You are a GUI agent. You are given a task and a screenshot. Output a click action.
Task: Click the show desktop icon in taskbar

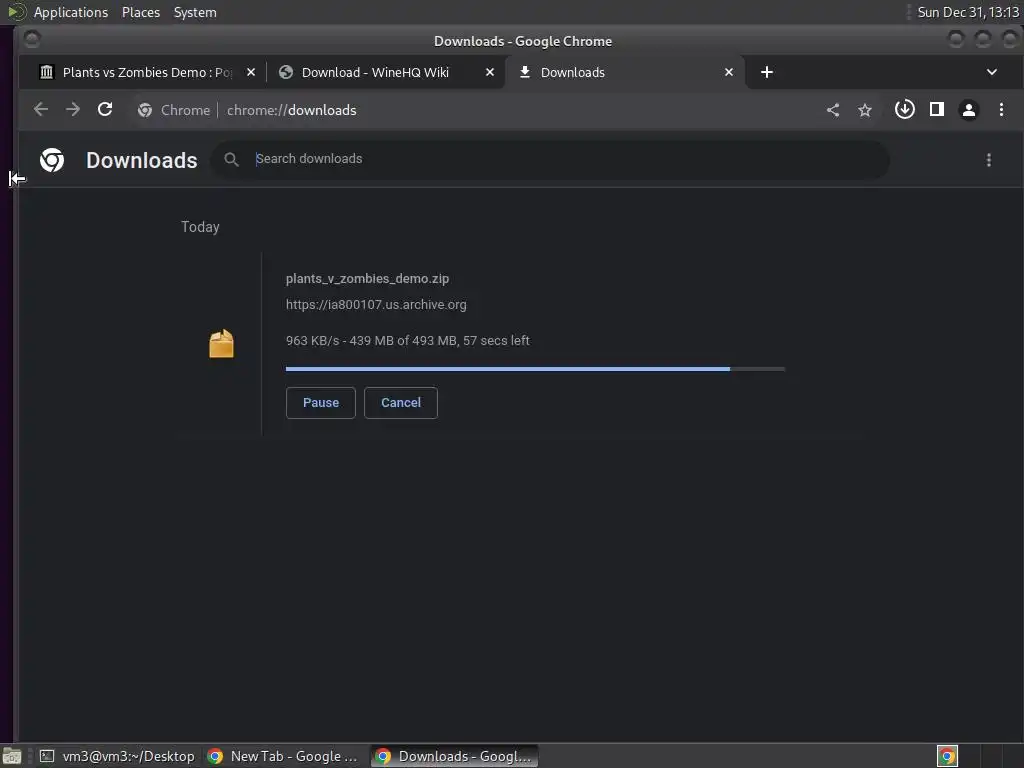pos(12,756)
